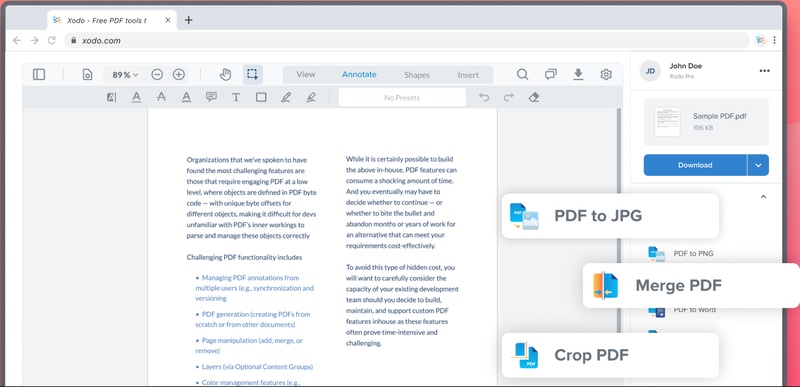Select the free text T tool

(x=236, y=97)
